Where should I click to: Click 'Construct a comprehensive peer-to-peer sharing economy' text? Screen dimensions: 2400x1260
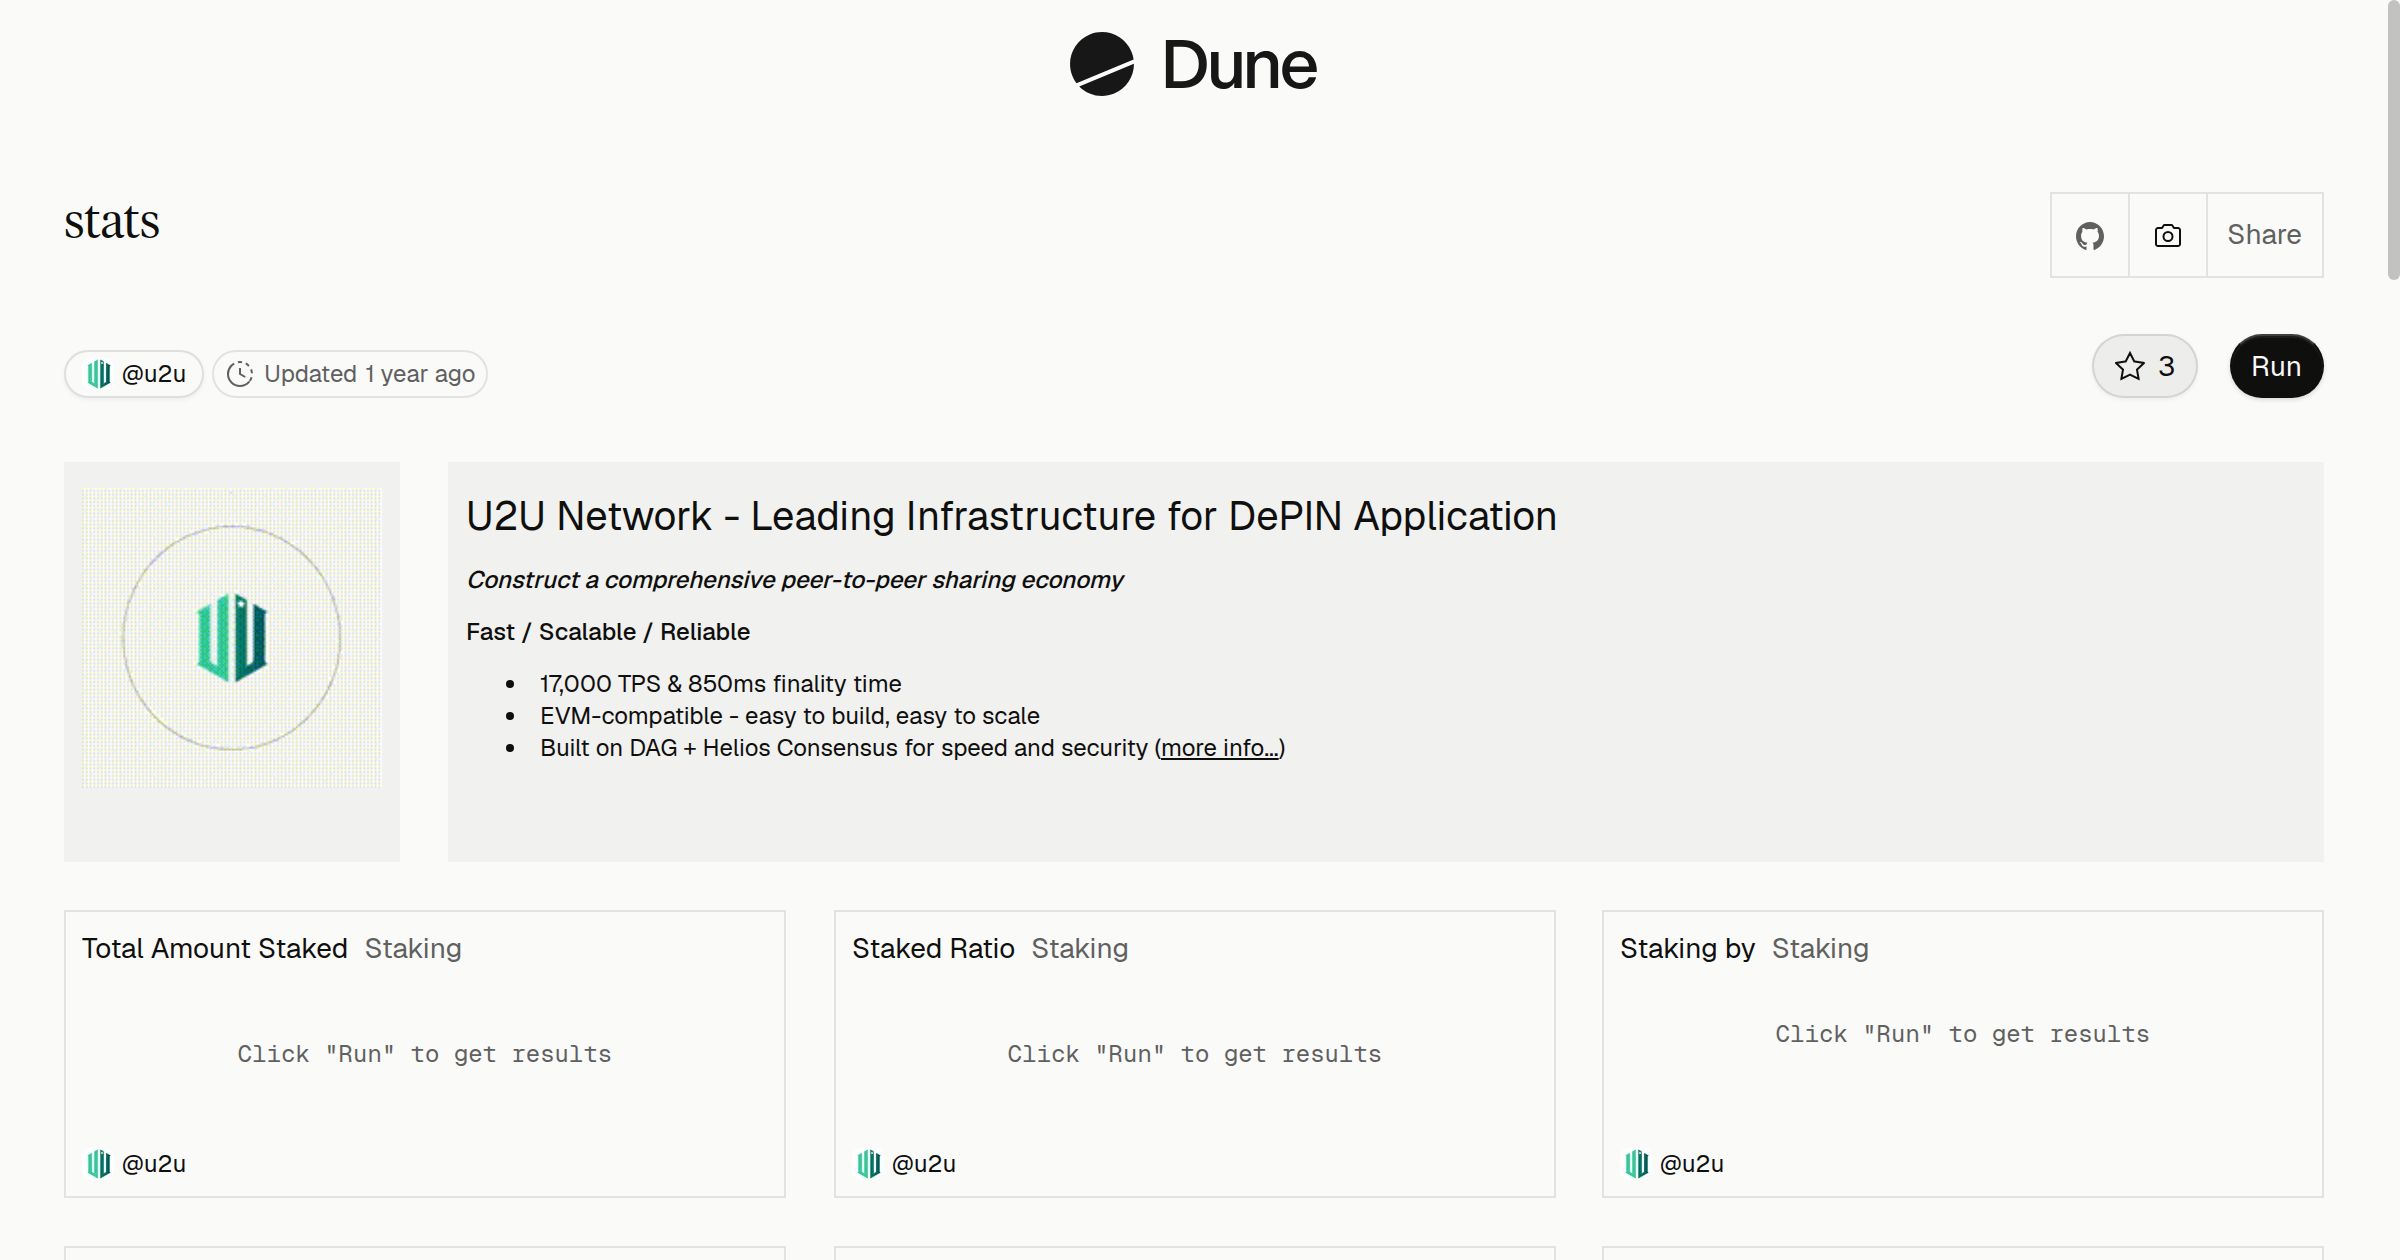click(795, 580)
